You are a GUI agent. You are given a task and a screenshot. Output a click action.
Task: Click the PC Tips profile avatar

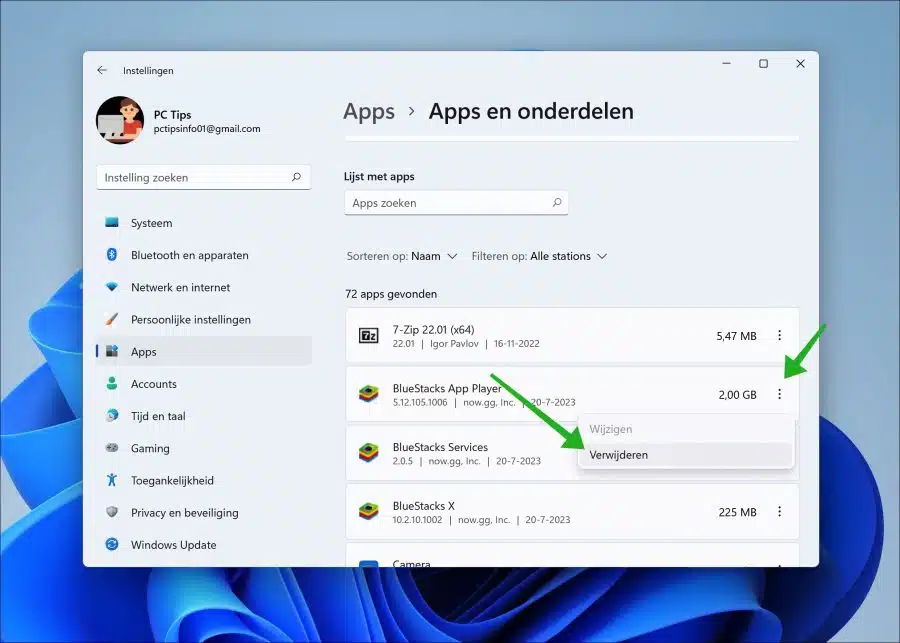point(120,120)
